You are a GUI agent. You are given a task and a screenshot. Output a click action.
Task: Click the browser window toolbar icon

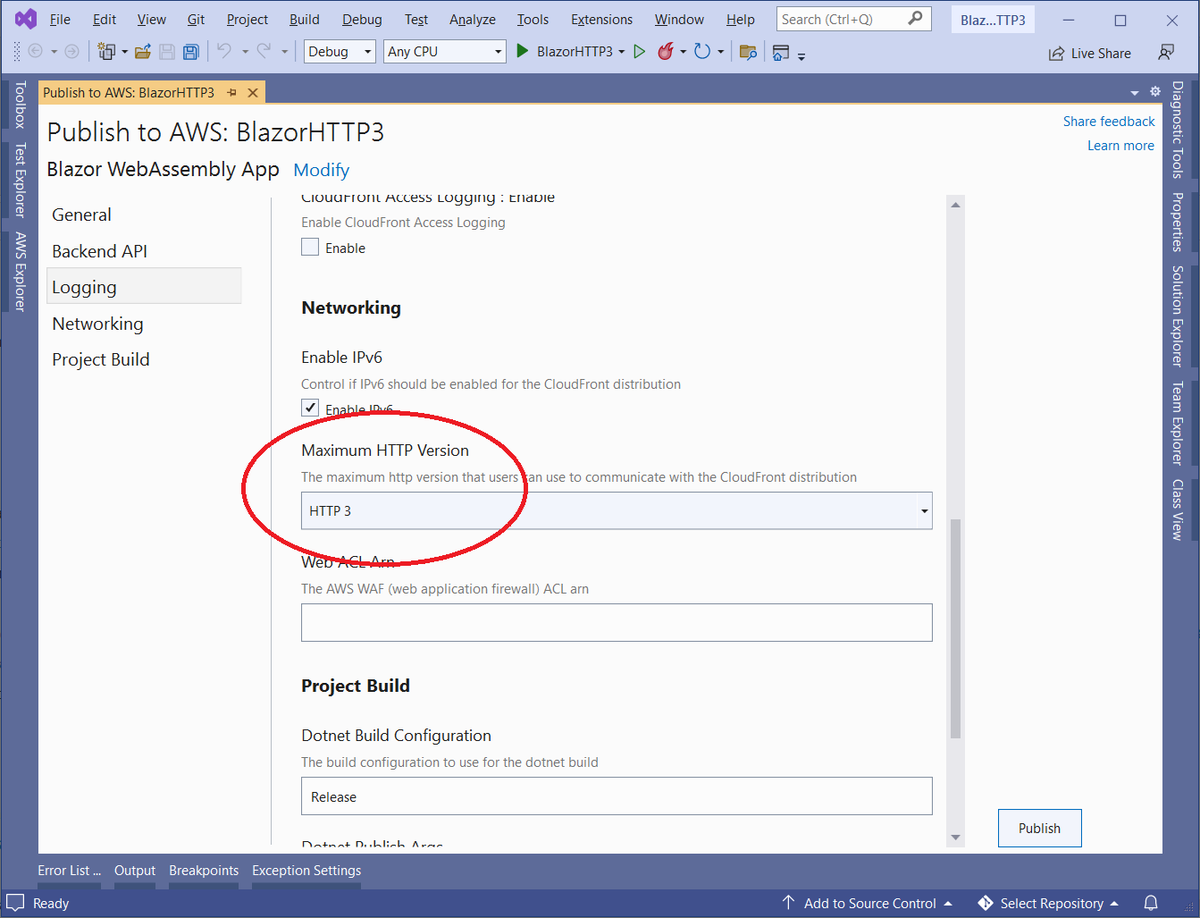pos(781,52)
